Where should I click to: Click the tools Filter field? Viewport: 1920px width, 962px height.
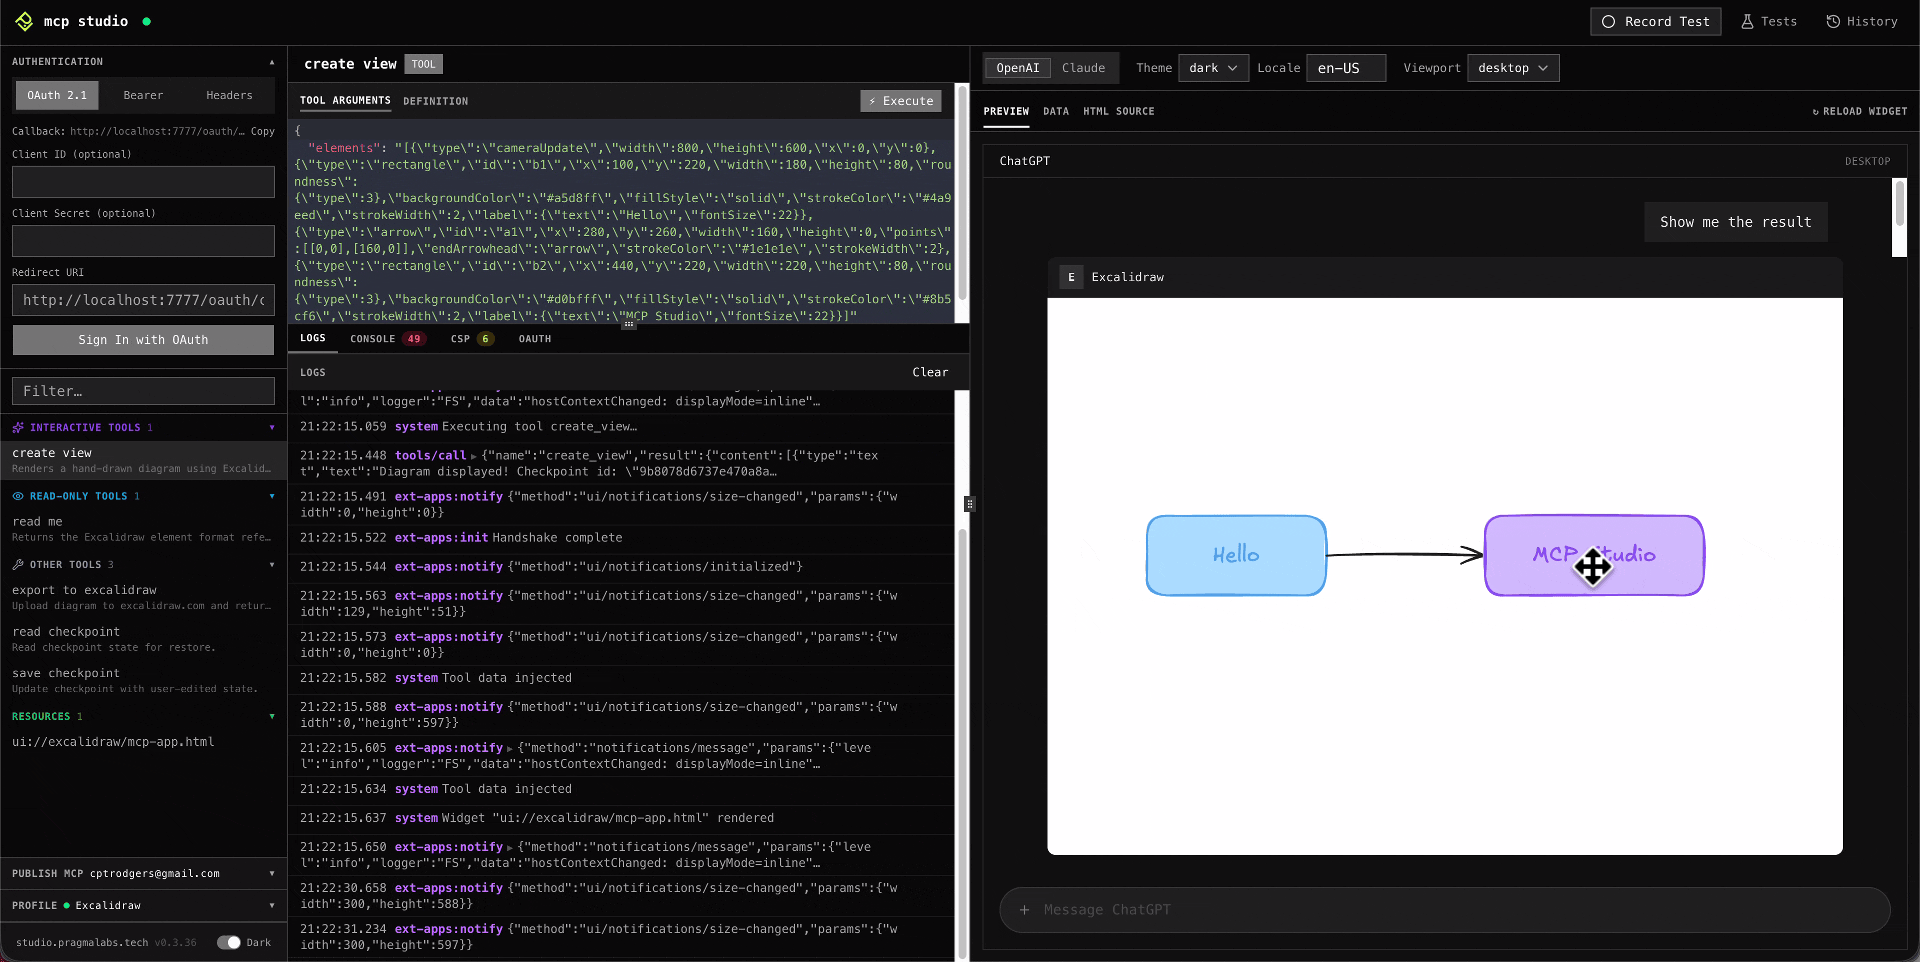[x=143, y=391]
